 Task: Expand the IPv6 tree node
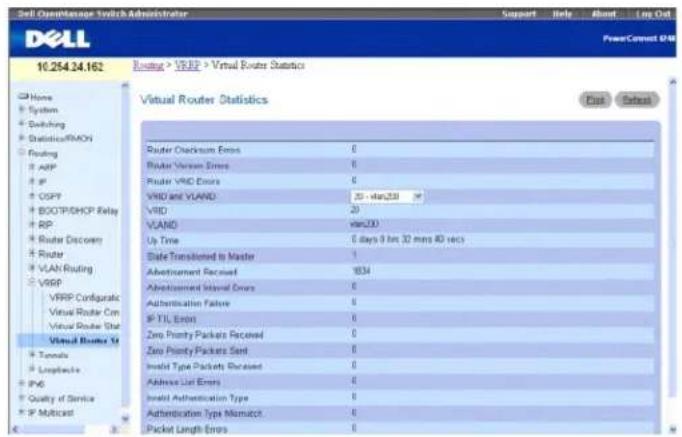tap(21, 384)
